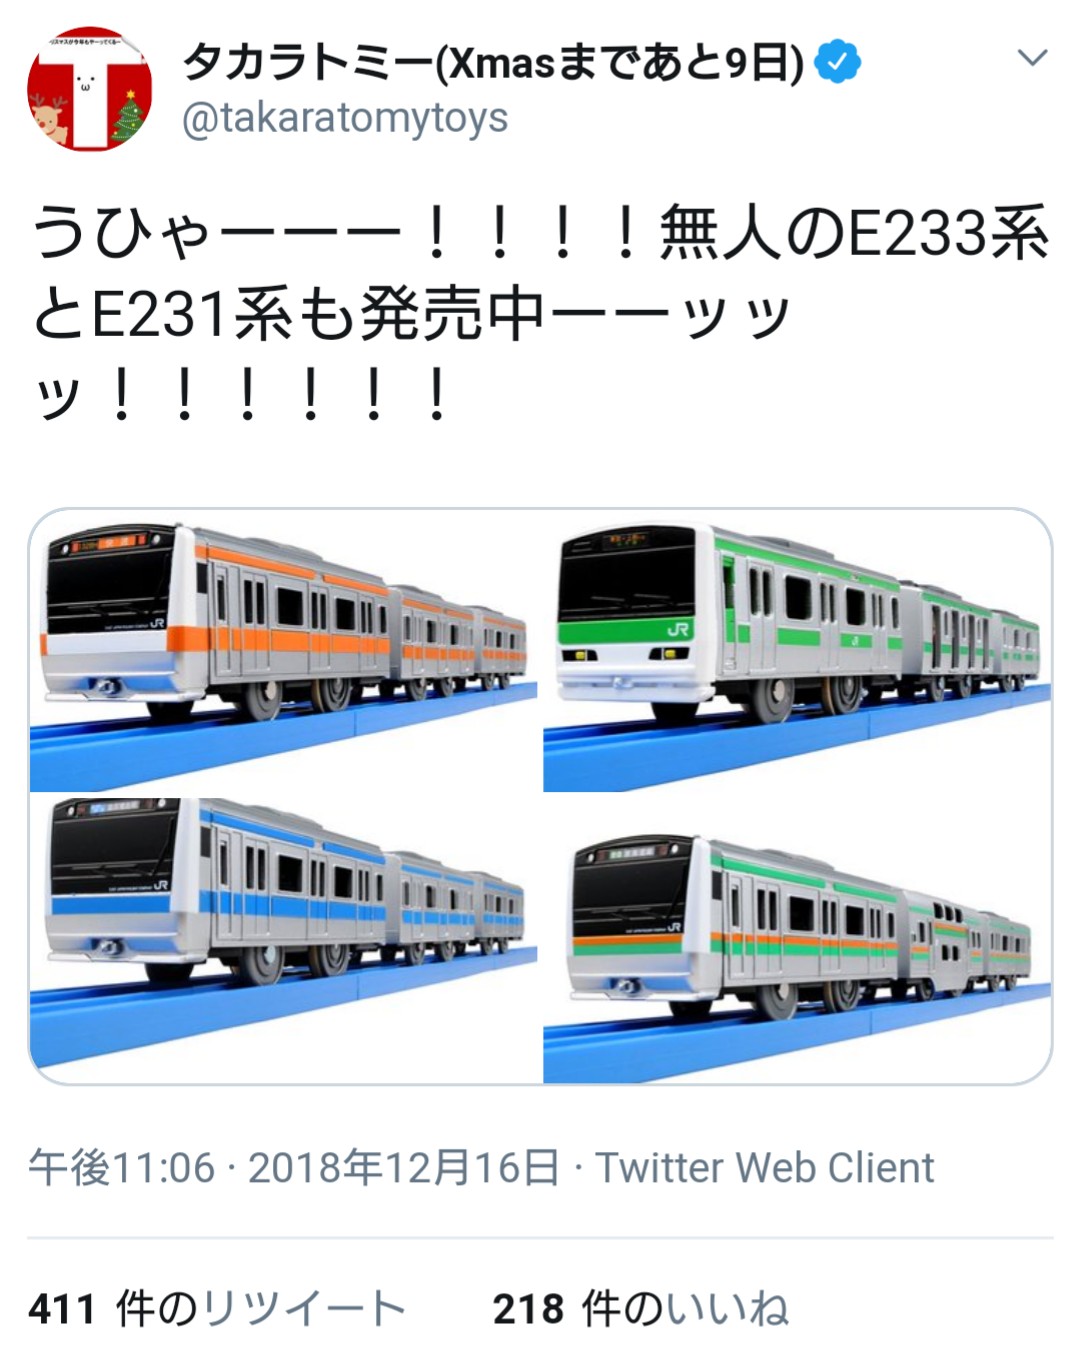Tap the Christmas tree on the avatar
The width and height of the screenshot is (1079, 1361).
tap(128, 116)
